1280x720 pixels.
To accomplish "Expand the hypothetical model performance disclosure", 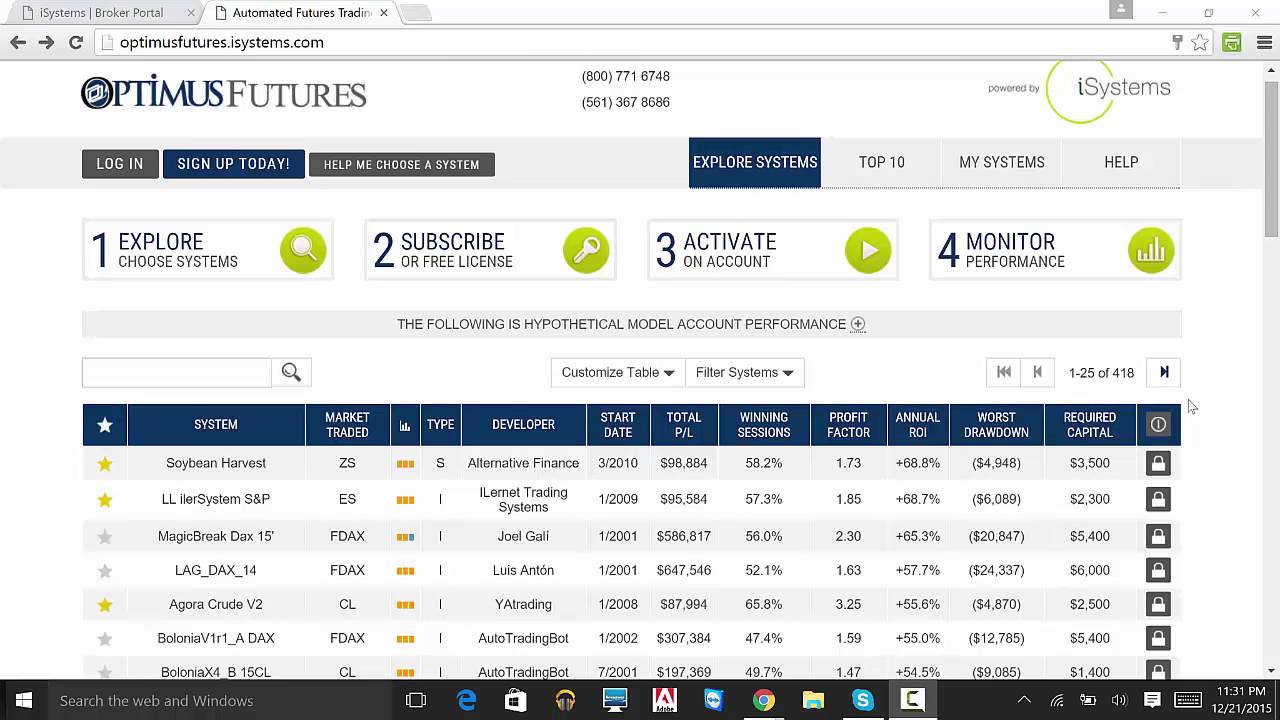I will coord(857,324).
